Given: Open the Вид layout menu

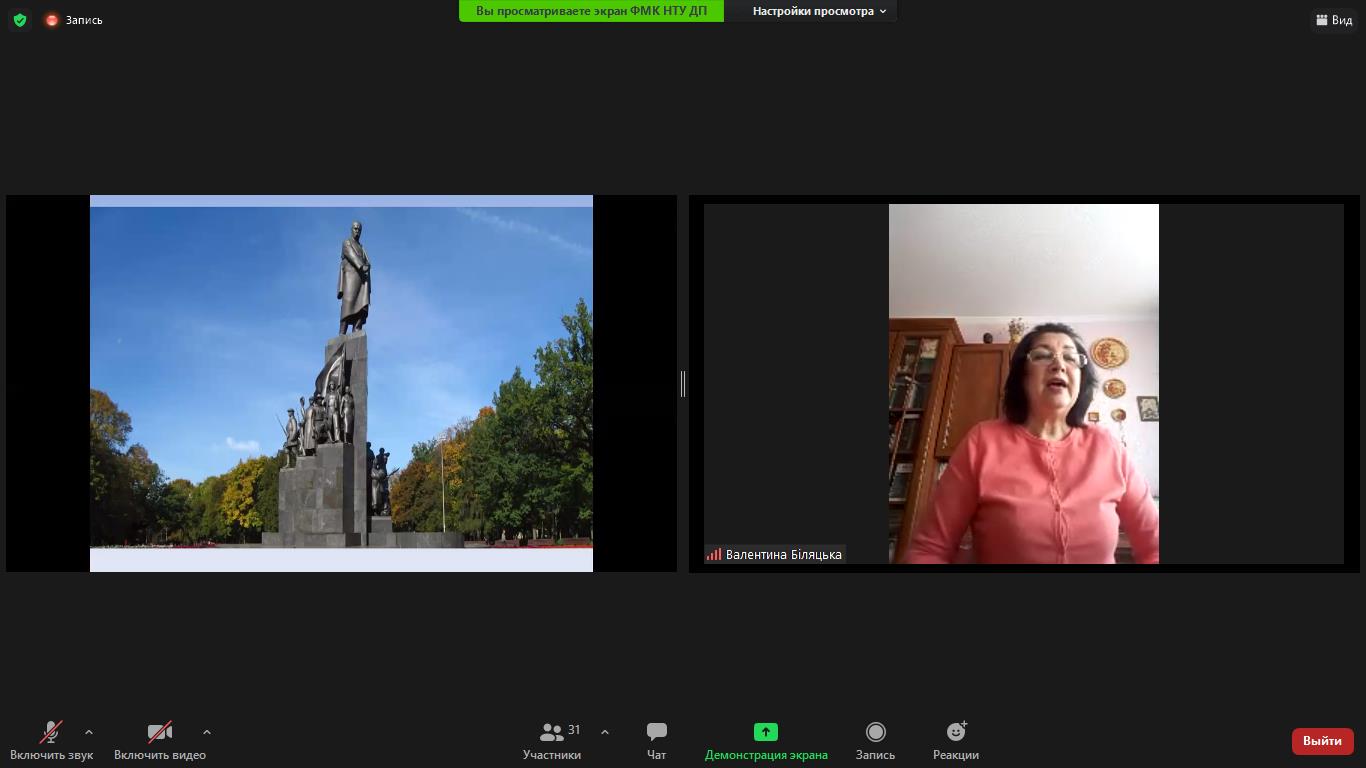Looking at the screenshot, I should coord(1334,20).
